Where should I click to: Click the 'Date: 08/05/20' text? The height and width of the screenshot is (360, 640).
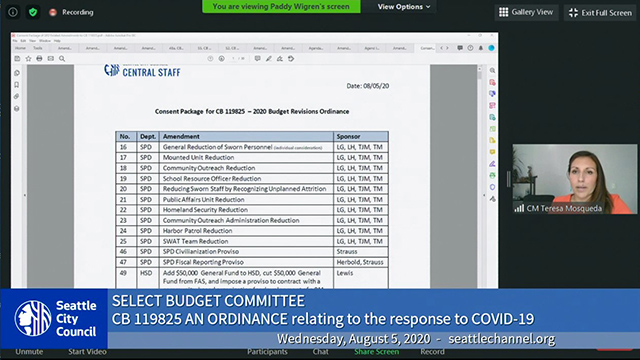pos(368,86)
